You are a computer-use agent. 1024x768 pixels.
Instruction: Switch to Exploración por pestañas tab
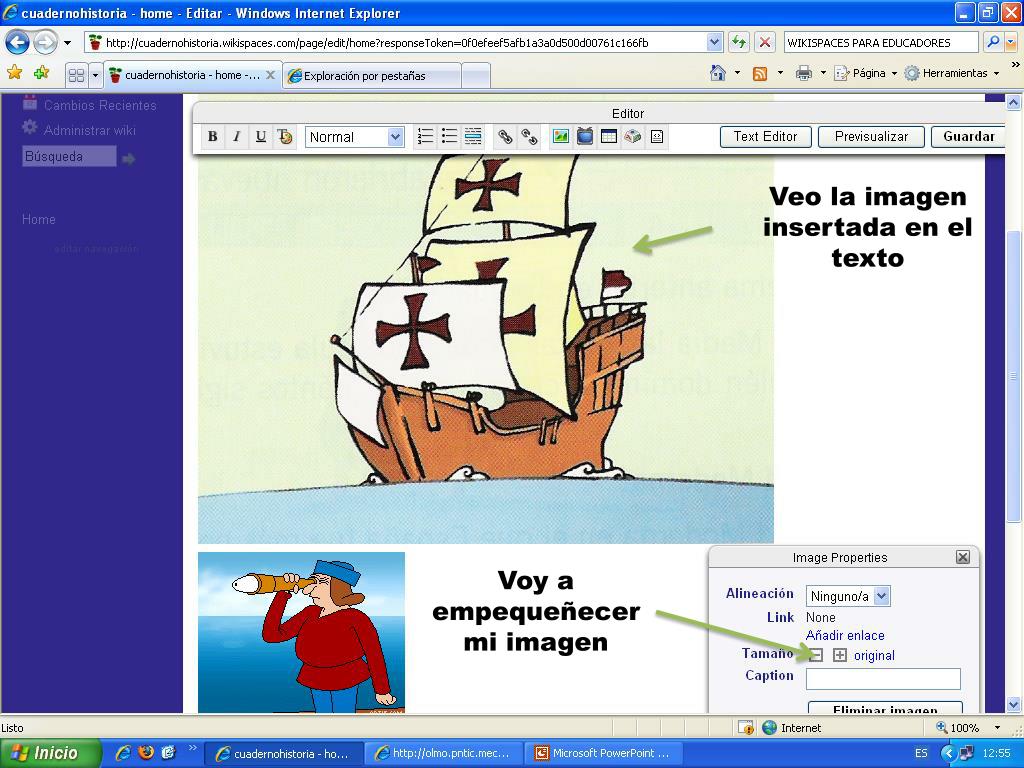pyautogui.click(x=372, y=76)
